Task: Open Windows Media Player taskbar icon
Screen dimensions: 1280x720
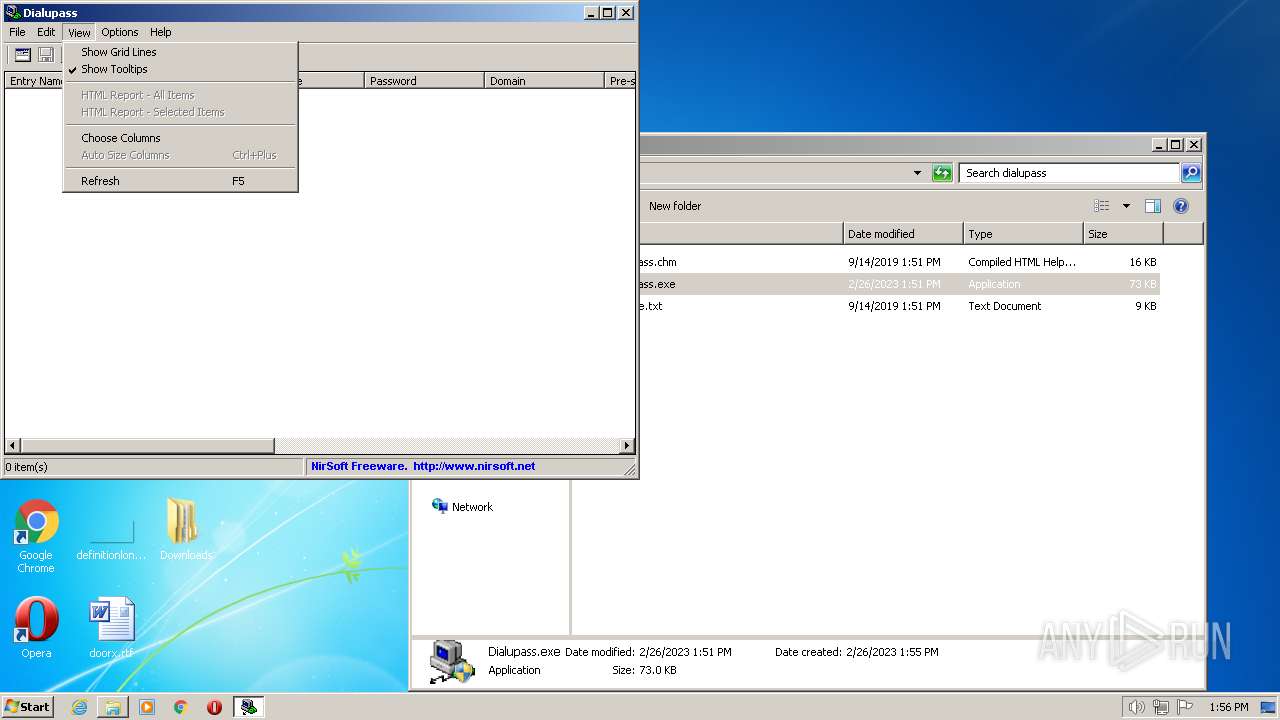Action: (x=147, y=707)
